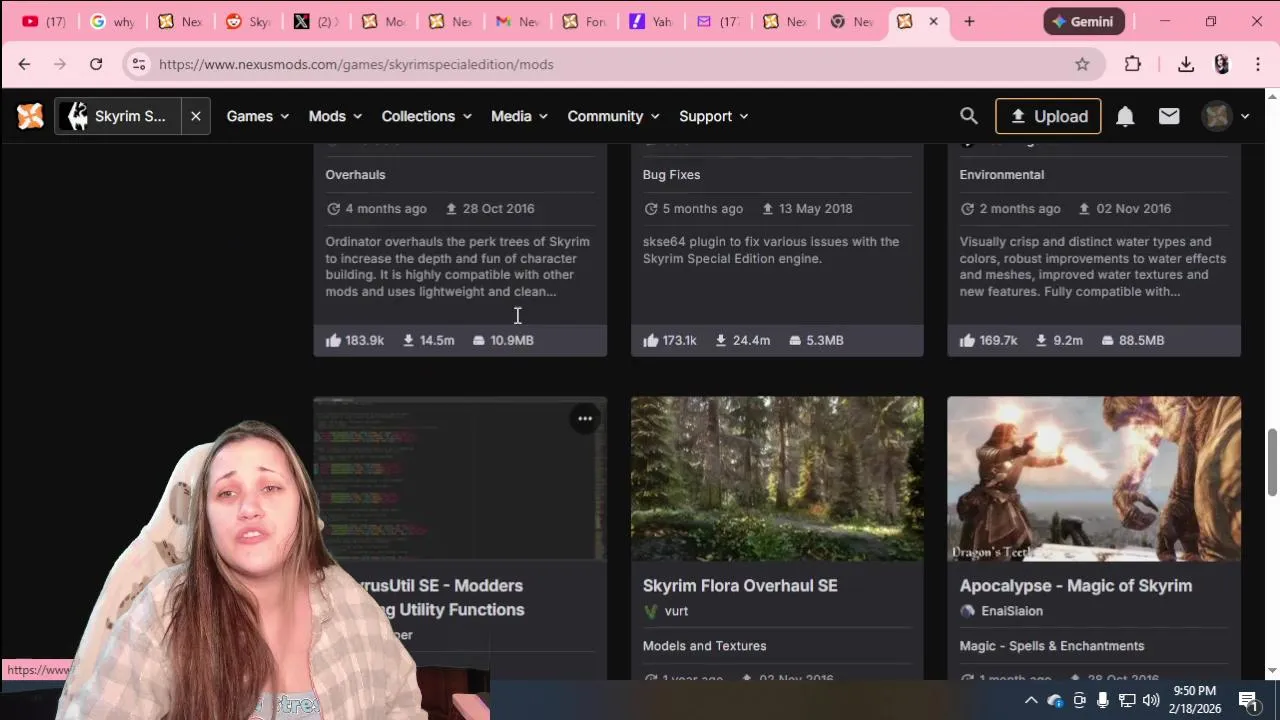
Task: Open author EnaiSiaion's profile link
Action: pyautogui.click(x=1012, y=611)
